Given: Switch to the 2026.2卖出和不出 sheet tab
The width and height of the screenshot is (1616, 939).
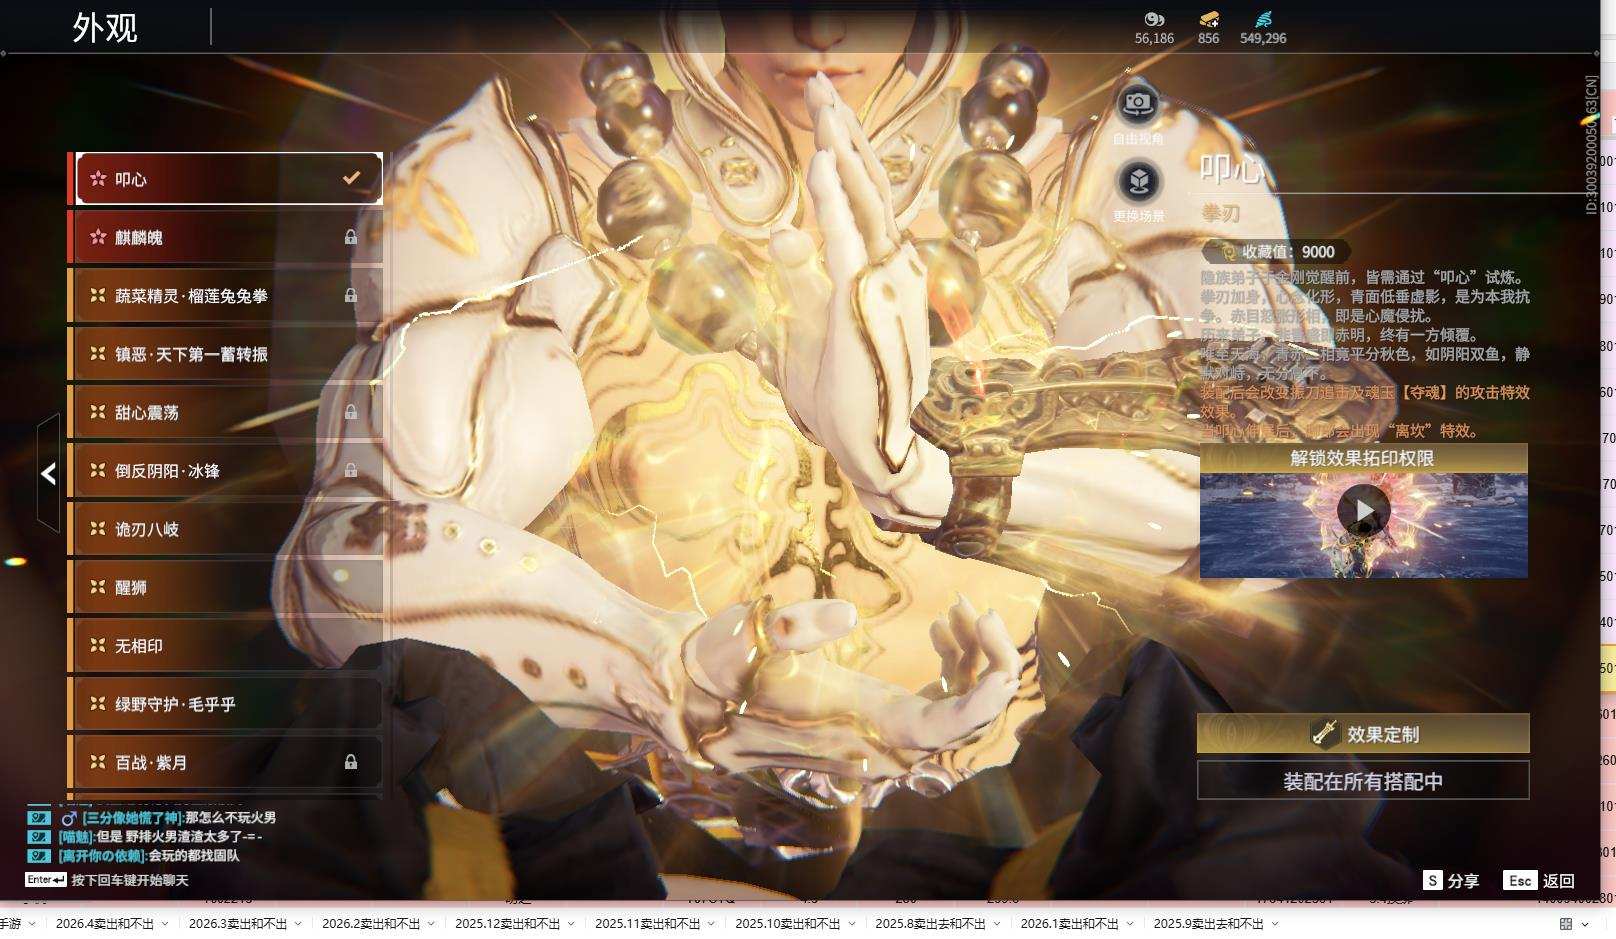Looking at the screenshot, I should [x=370, y=924].
